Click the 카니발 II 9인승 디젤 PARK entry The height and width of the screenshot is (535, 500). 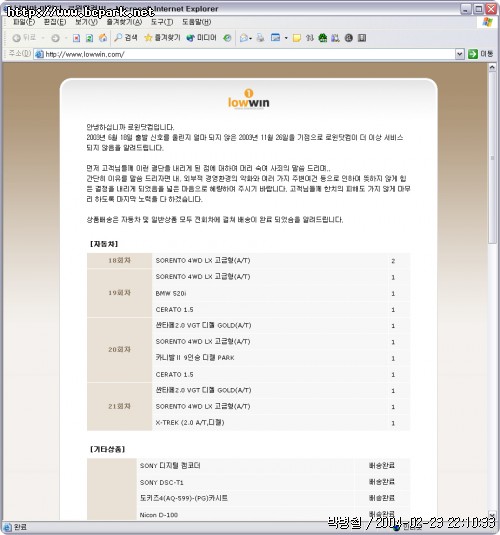[x=195, y=358]
